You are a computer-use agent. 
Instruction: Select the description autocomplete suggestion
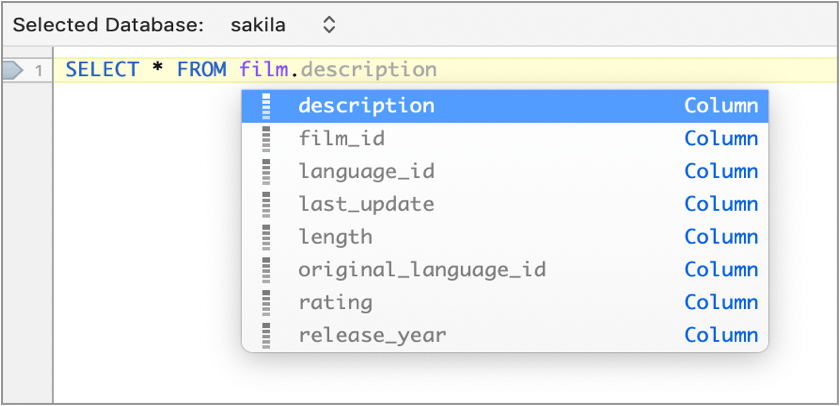tap(505, 106)
